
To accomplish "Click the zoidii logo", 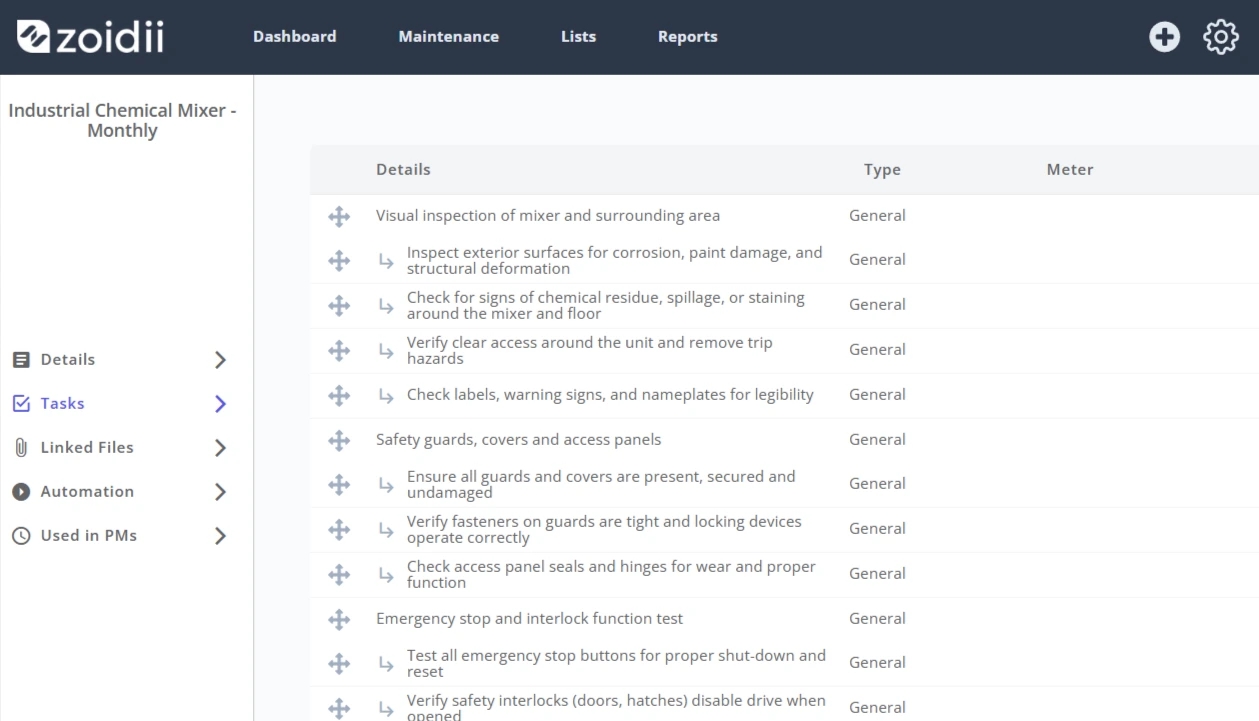I will (90, 37).
